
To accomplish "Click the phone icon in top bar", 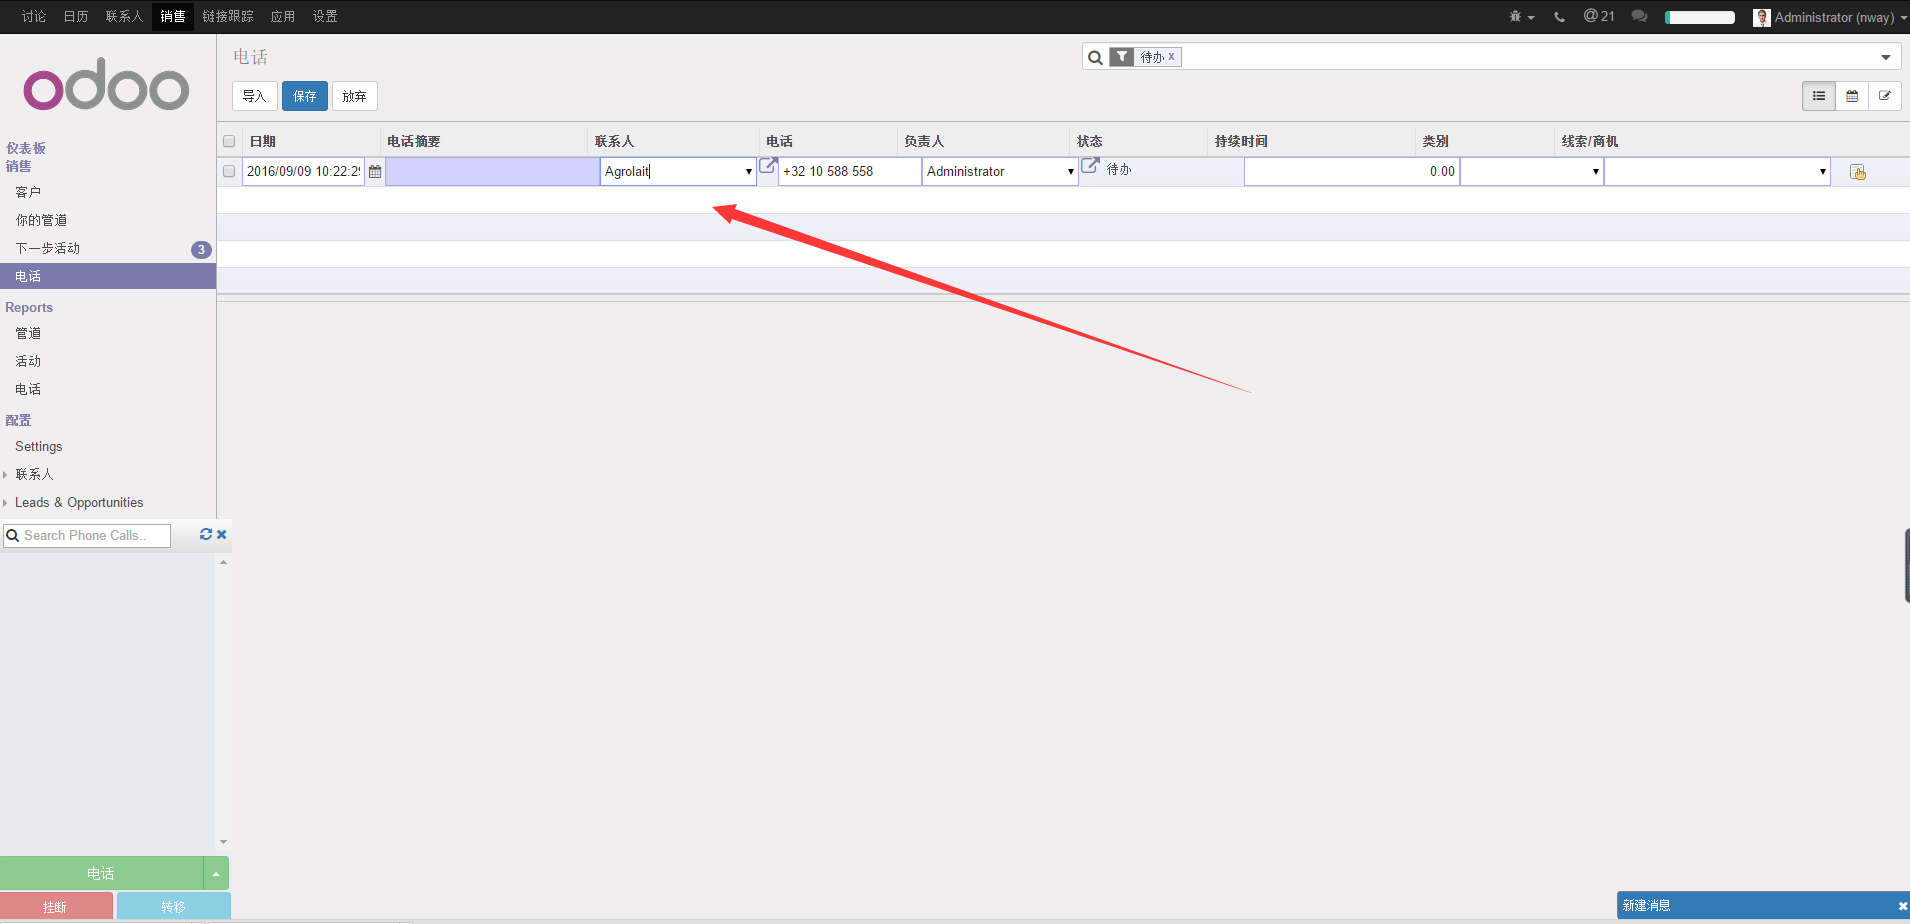I will coord(1559,17).
